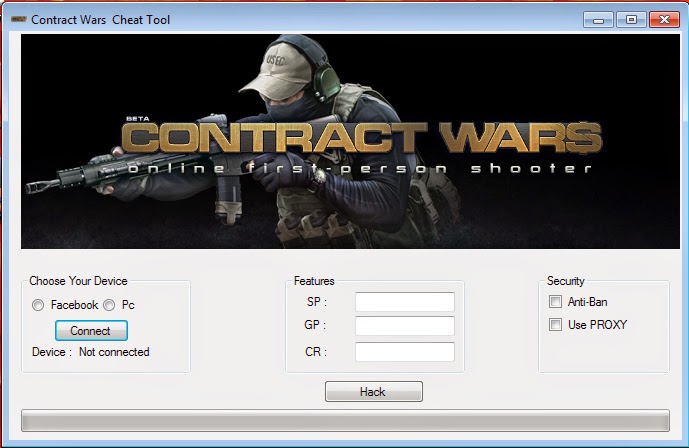Screen dimensions: 689x448
Task: Click the 'Choose Your Device' group label
Action: tap(78, 281)
